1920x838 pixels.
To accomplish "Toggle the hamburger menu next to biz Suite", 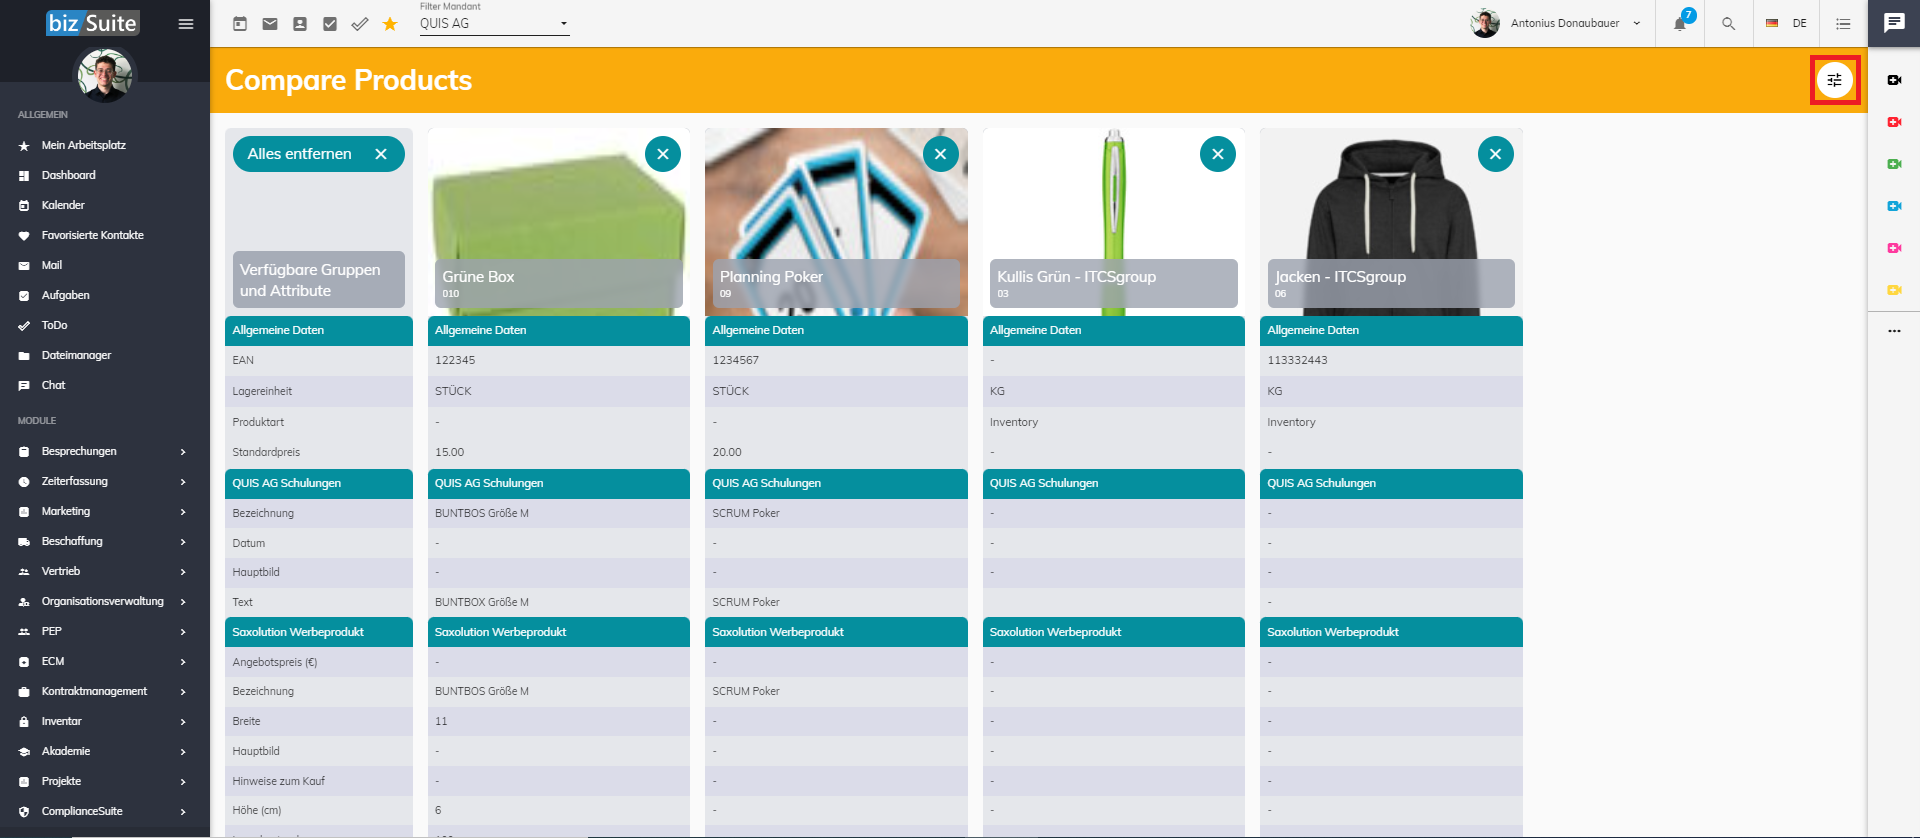I will point(186,23).
